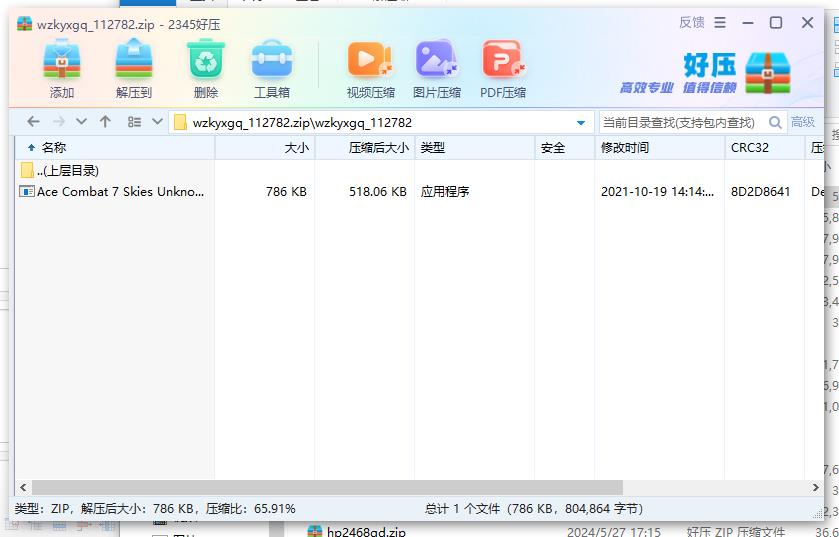
Task: Sort by the 修改时间 column header
Action: (x=660, y=148)
